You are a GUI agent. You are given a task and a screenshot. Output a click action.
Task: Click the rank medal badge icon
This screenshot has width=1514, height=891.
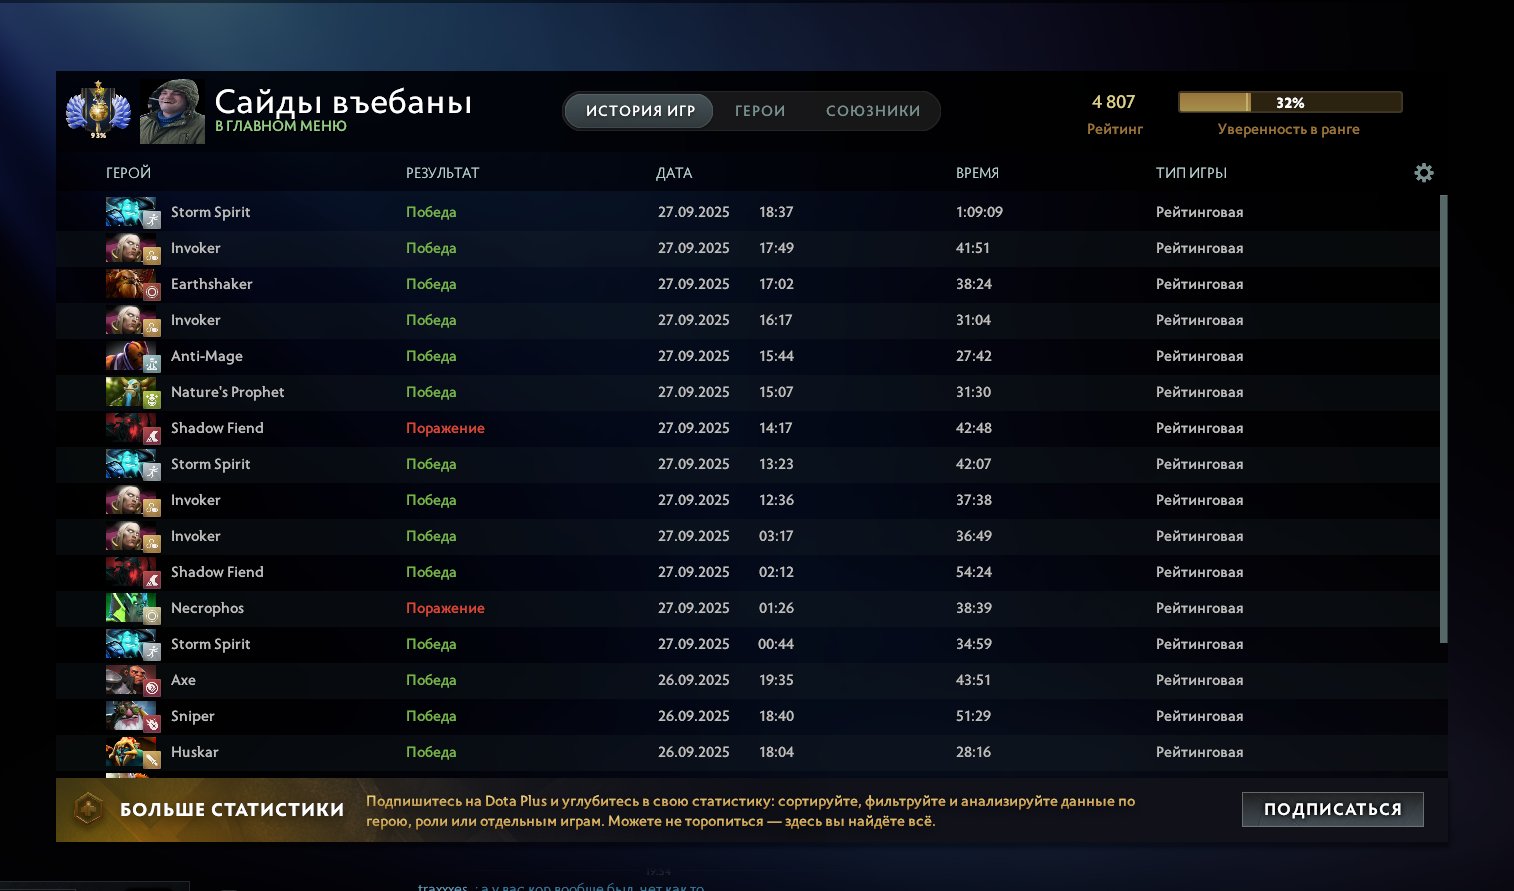point(97,110)
